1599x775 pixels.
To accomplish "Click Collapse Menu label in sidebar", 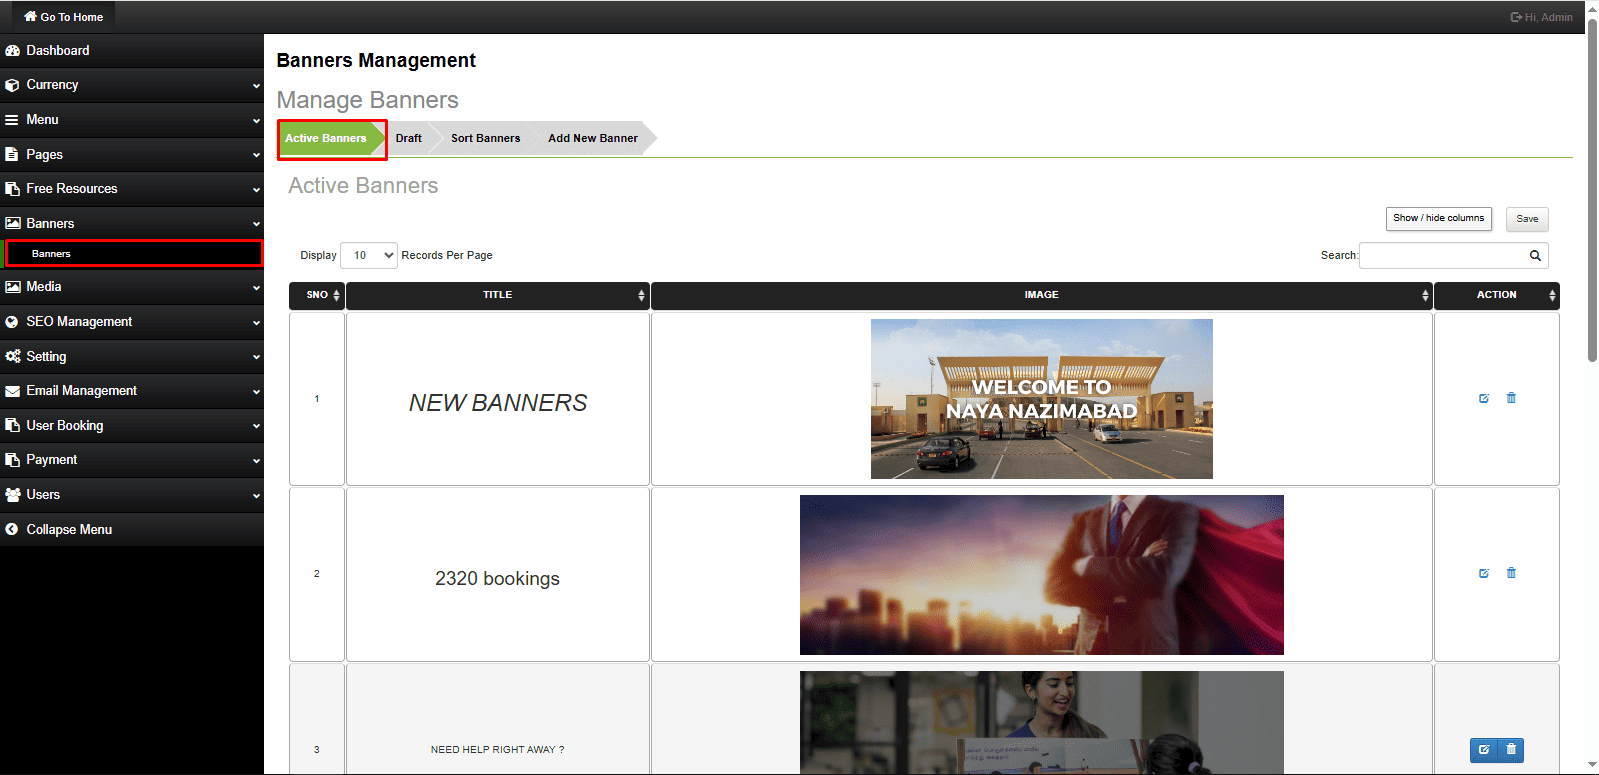I will pos(69,530).
